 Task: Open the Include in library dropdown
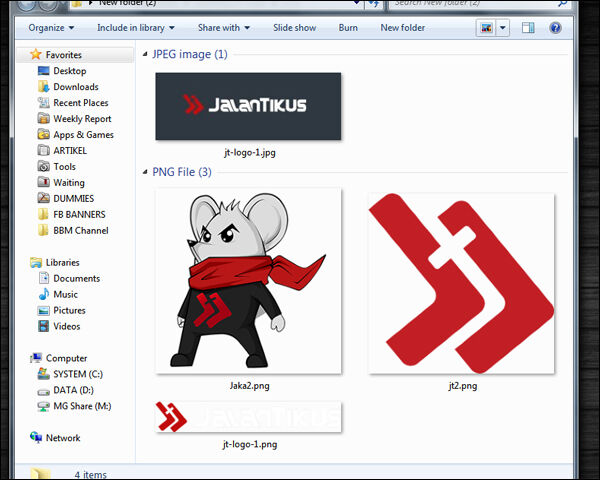136,28
